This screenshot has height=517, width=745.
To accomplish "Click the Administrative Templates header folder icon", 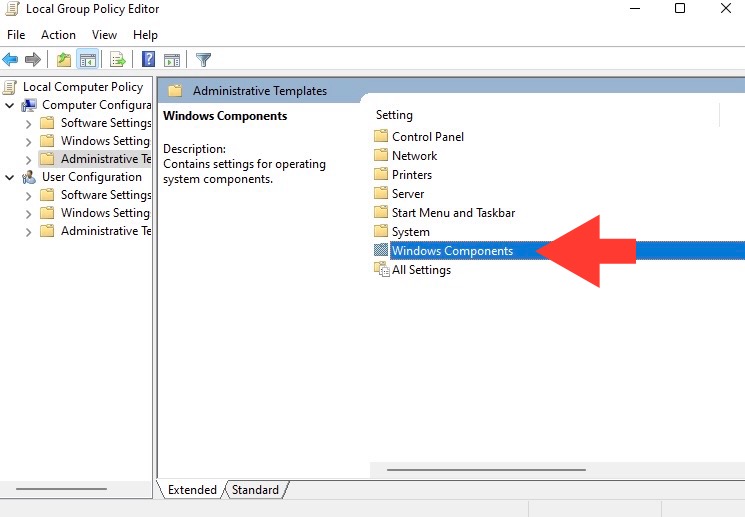I will coord(175,90).
